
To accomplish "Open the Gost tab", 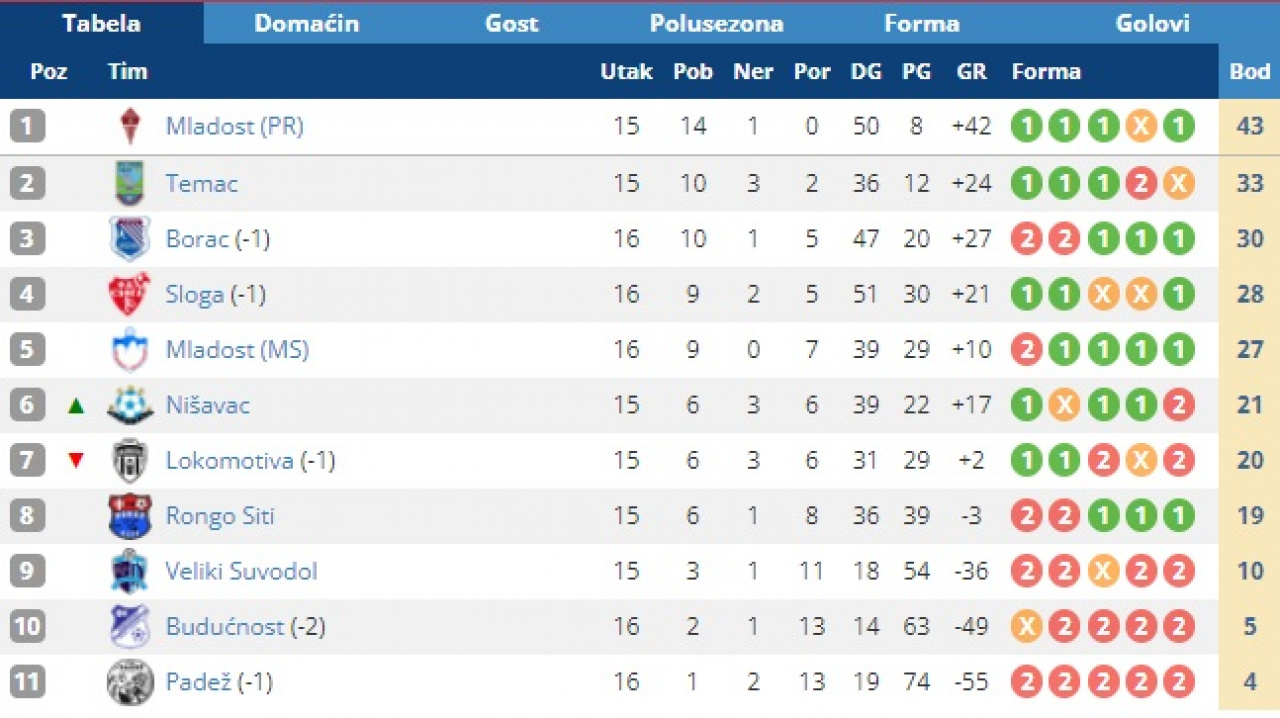I will pyautogui.click(x=511, y=24).
